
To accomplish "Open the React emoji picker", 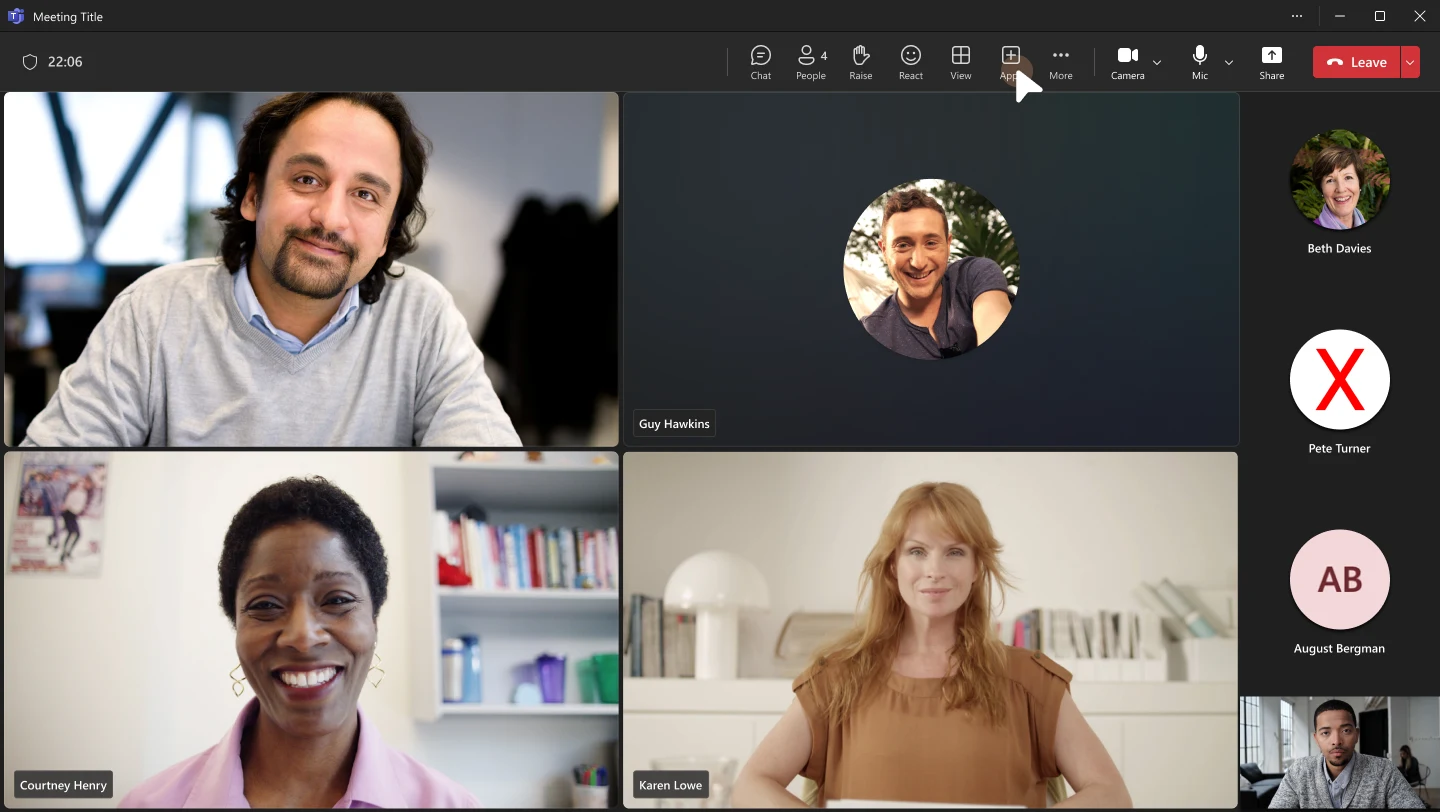I will pos(911,62).
